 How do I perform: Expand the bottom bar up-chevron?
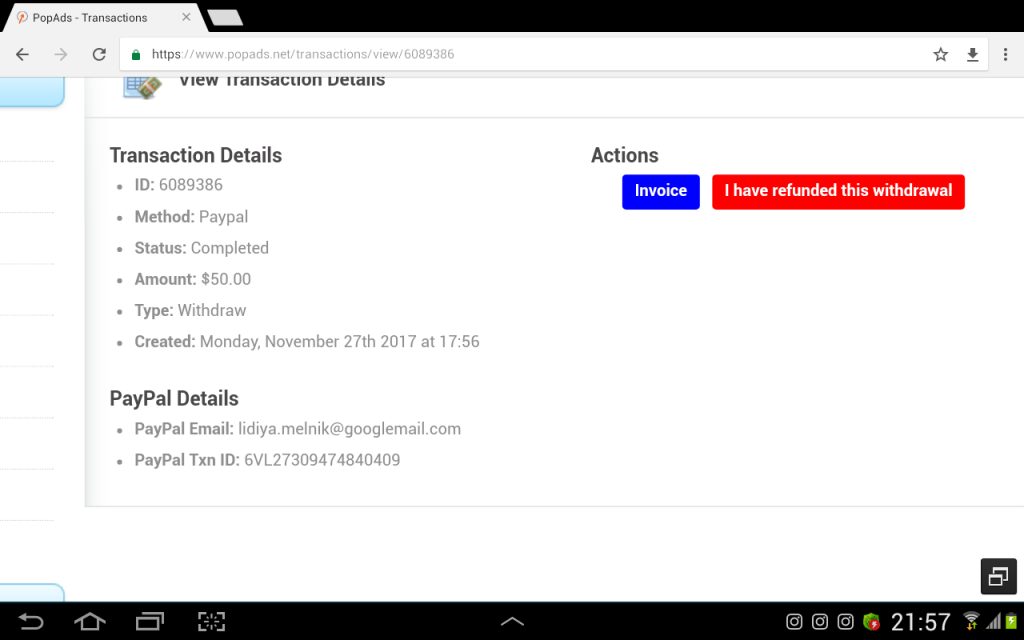click(512, 621)
